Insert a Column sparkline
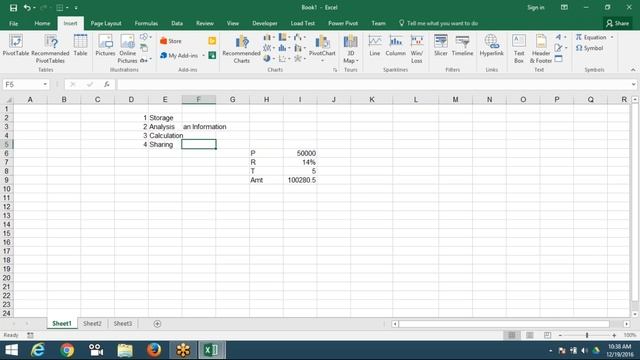The height and width of the screenshot is (360, 640). point(396,46)
